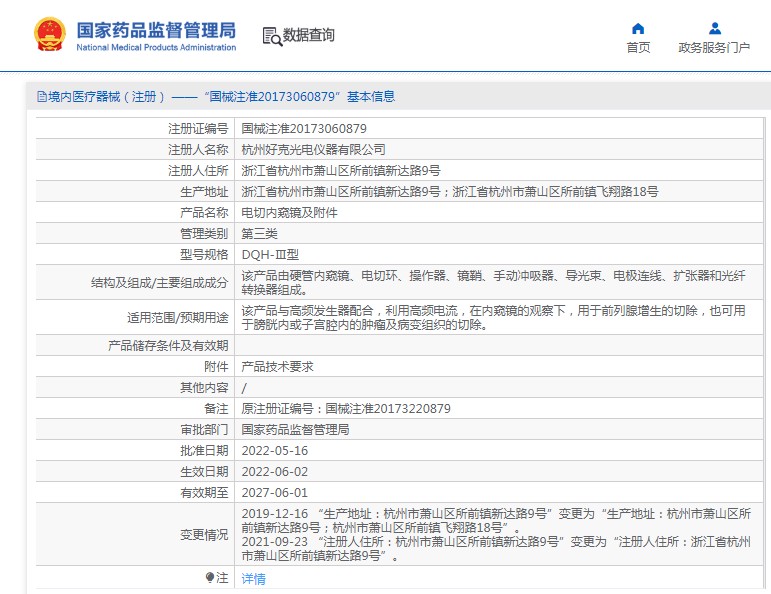Click the 2019-12-16 change record entry
771x594 pixels.
point(496,521)
